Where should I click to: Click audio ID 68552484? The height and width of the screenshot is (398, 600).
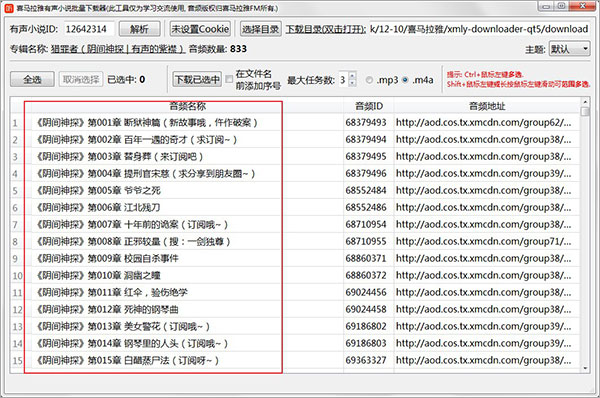tap(366, 190)
